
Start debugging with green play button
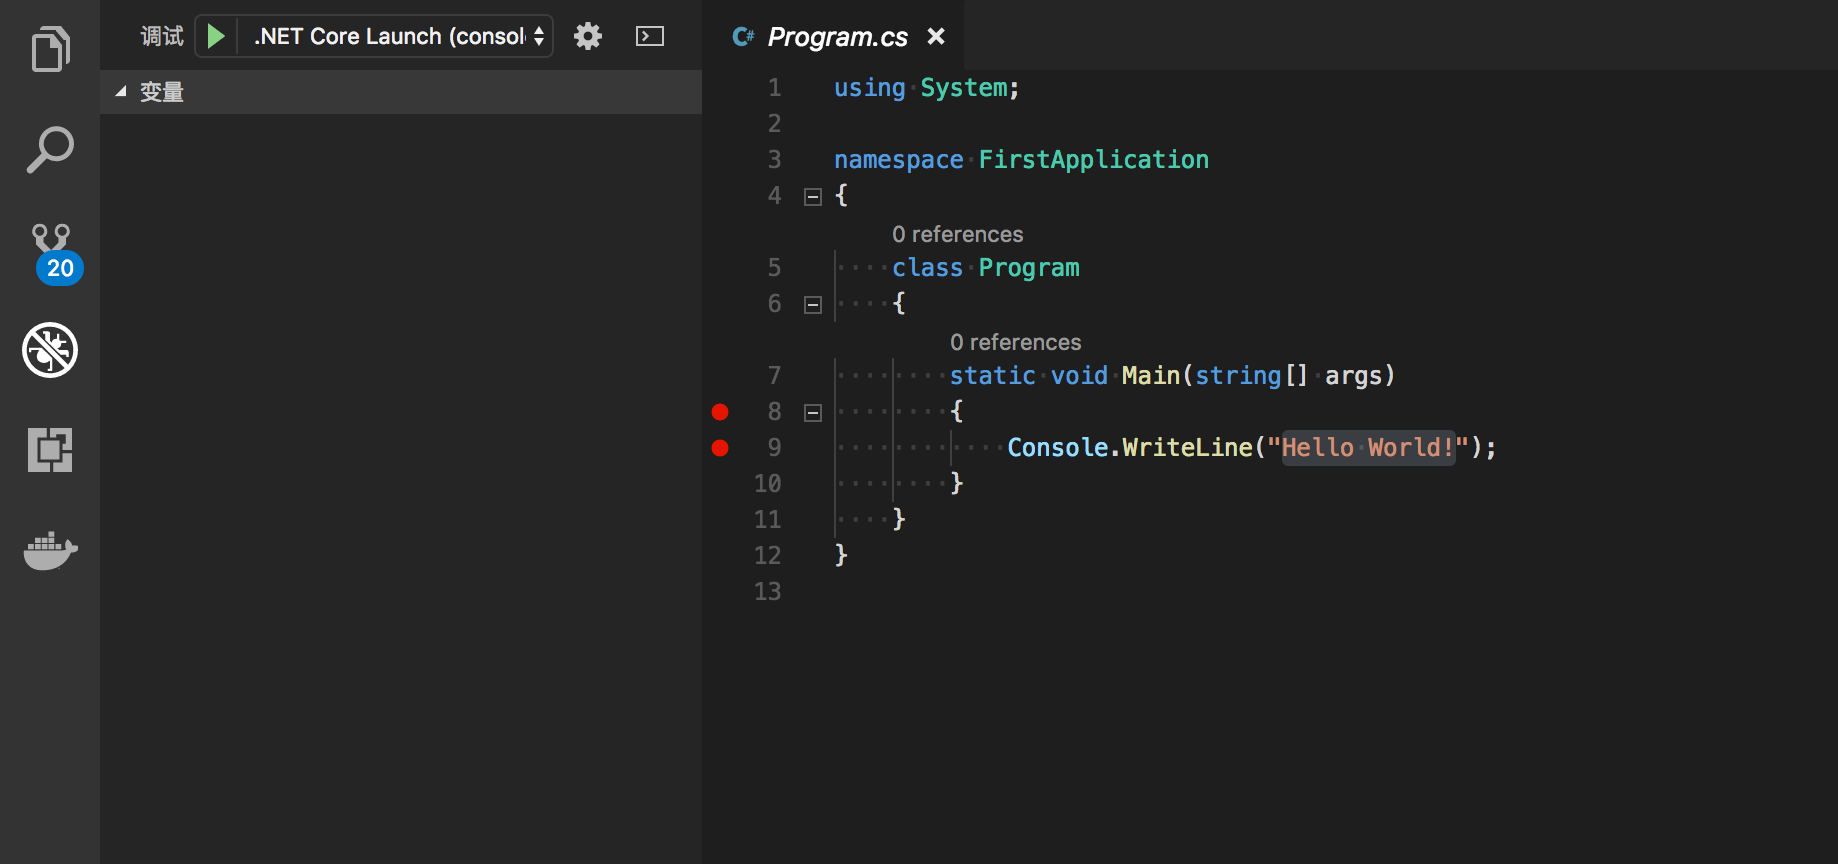click(215, 36)
